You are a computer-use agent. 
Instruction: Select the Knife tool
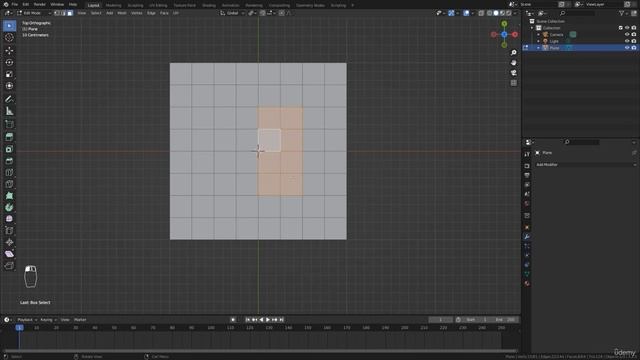tap(9, 184)
